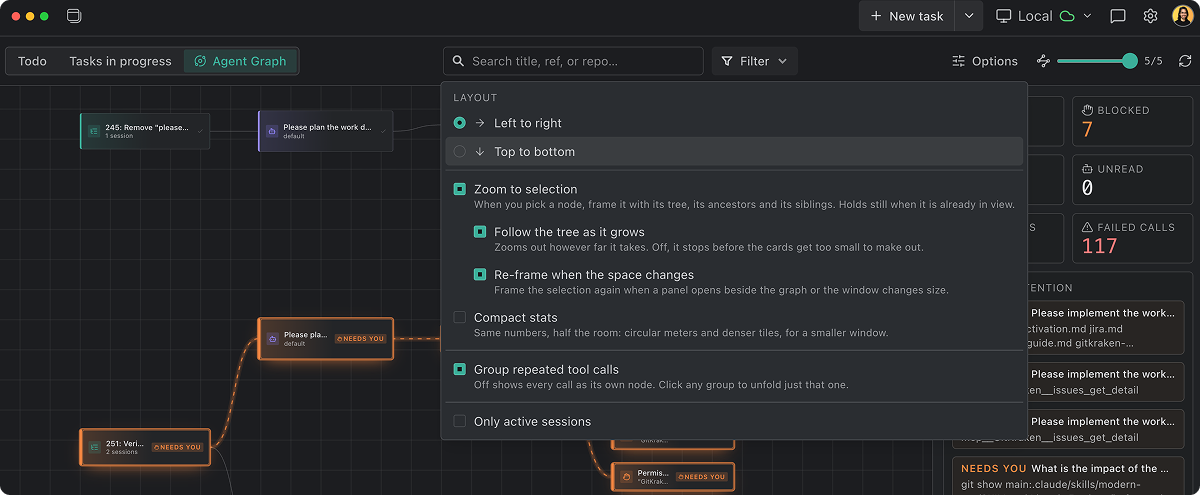The height and width of the screenshot is (495, 1200).
Task: Open the New task dropdown arrow
Action: click(x=968, y=16)
